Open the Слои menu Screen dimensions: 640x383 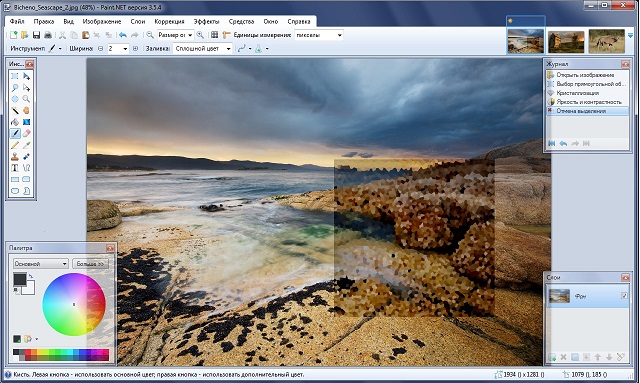coord(138,21)
